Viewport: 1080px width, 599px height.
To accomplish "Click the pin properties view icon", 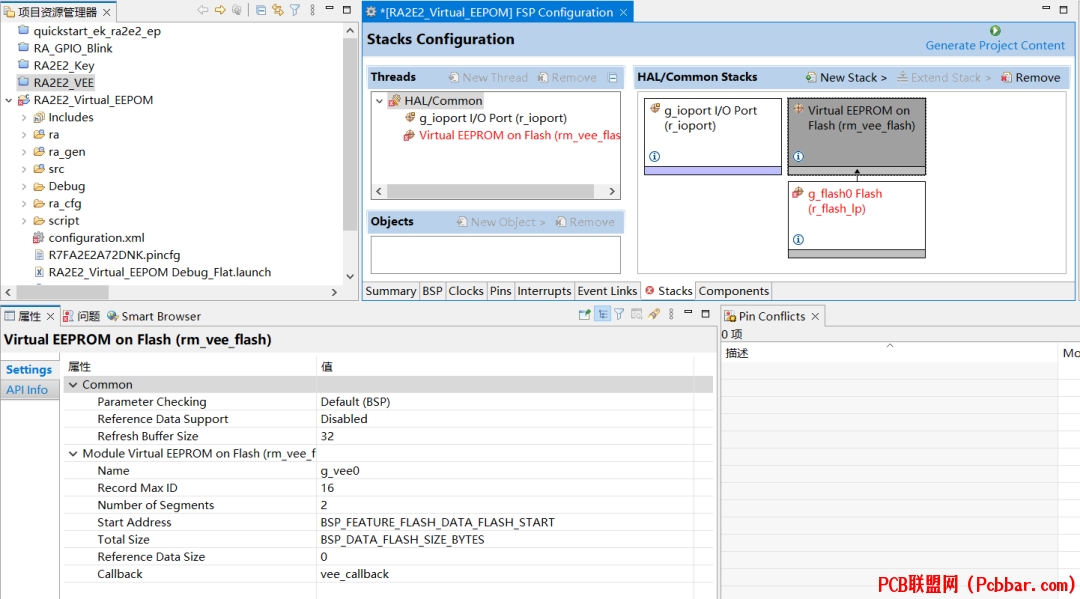I will 585,315.
